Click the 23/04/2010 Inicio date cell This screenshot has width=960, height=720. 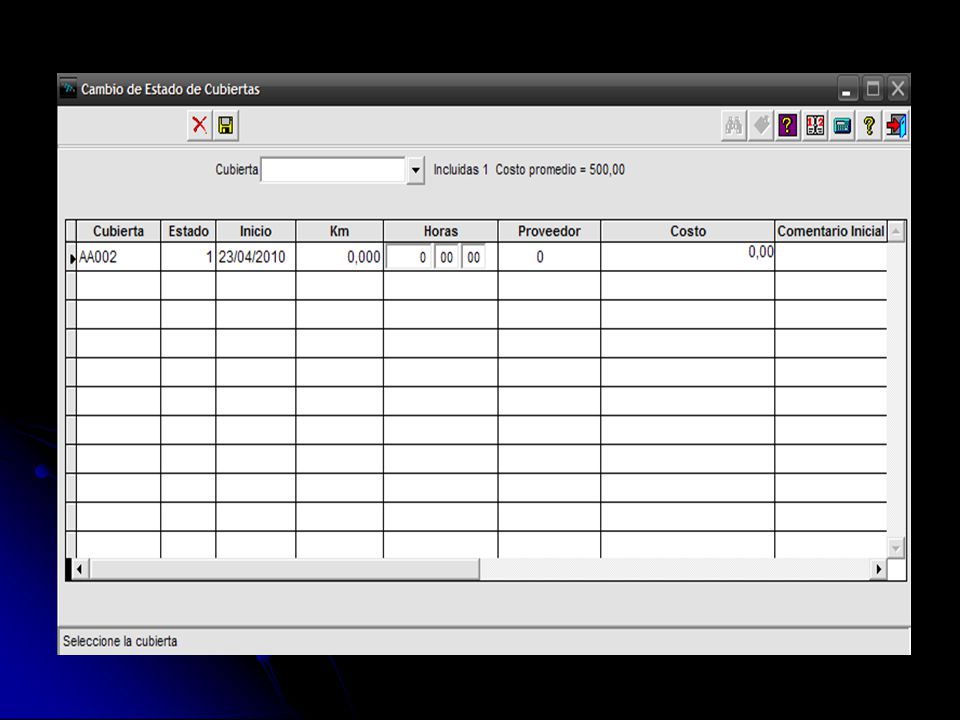(x=255, y=257)
